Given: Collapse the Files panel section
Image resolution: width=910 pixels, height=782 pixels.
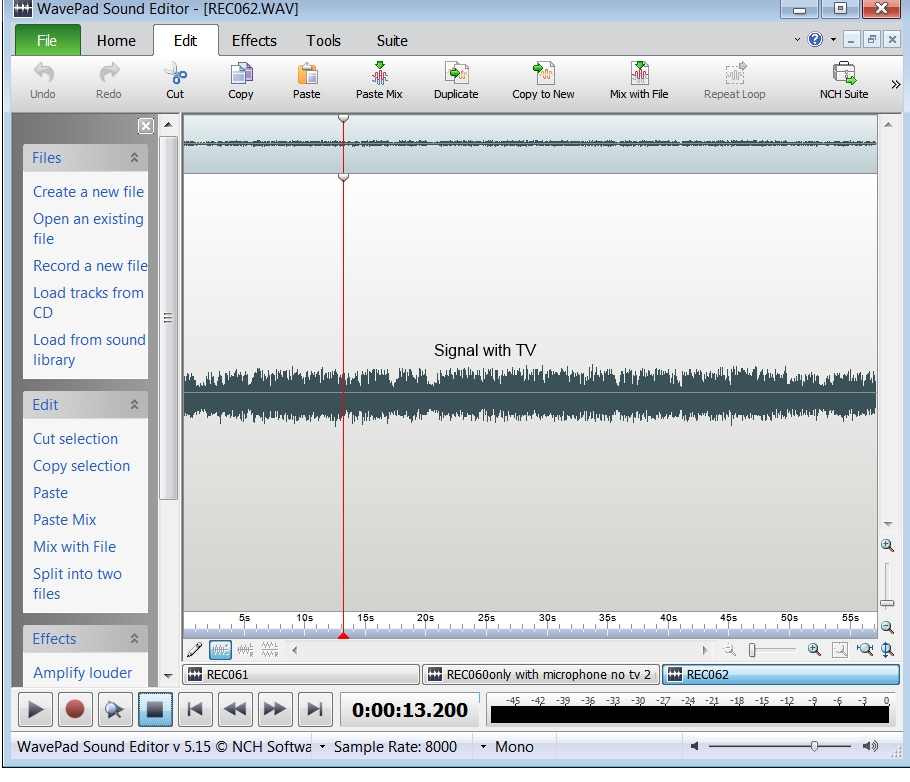Looking at the screenshot, I should (134, 158).
